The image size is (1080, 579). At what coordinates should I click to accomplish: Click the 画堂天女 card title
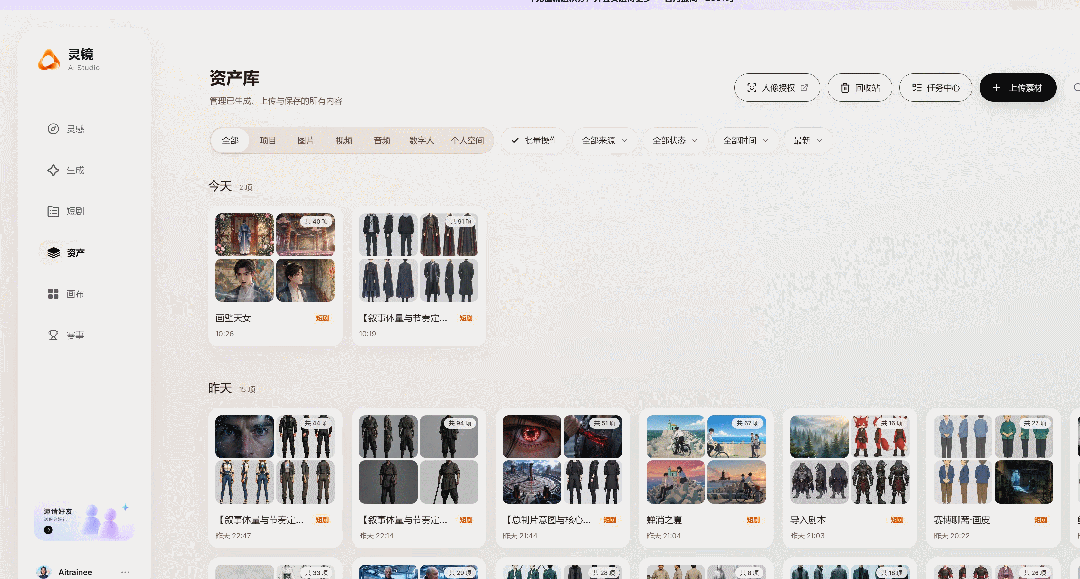click(x=233, y=318)
